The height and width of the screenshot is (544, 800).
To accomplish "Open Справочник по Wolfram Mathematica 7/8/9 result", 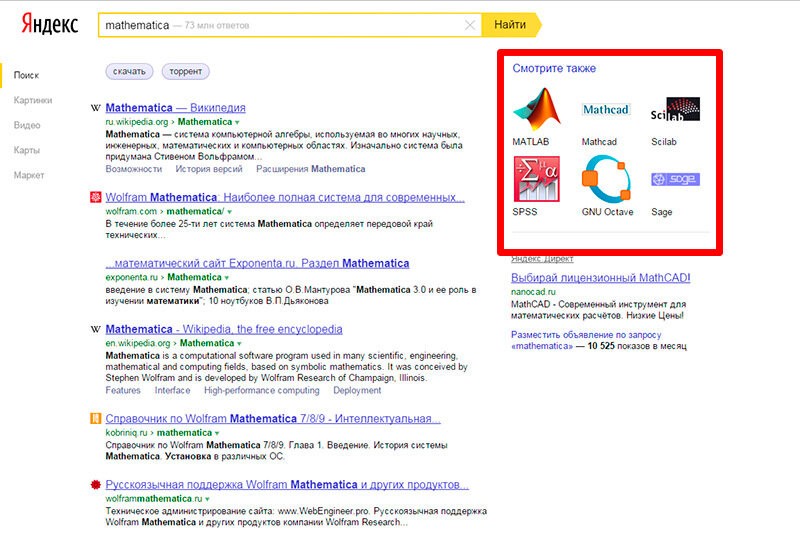I will tap(273, 418).
